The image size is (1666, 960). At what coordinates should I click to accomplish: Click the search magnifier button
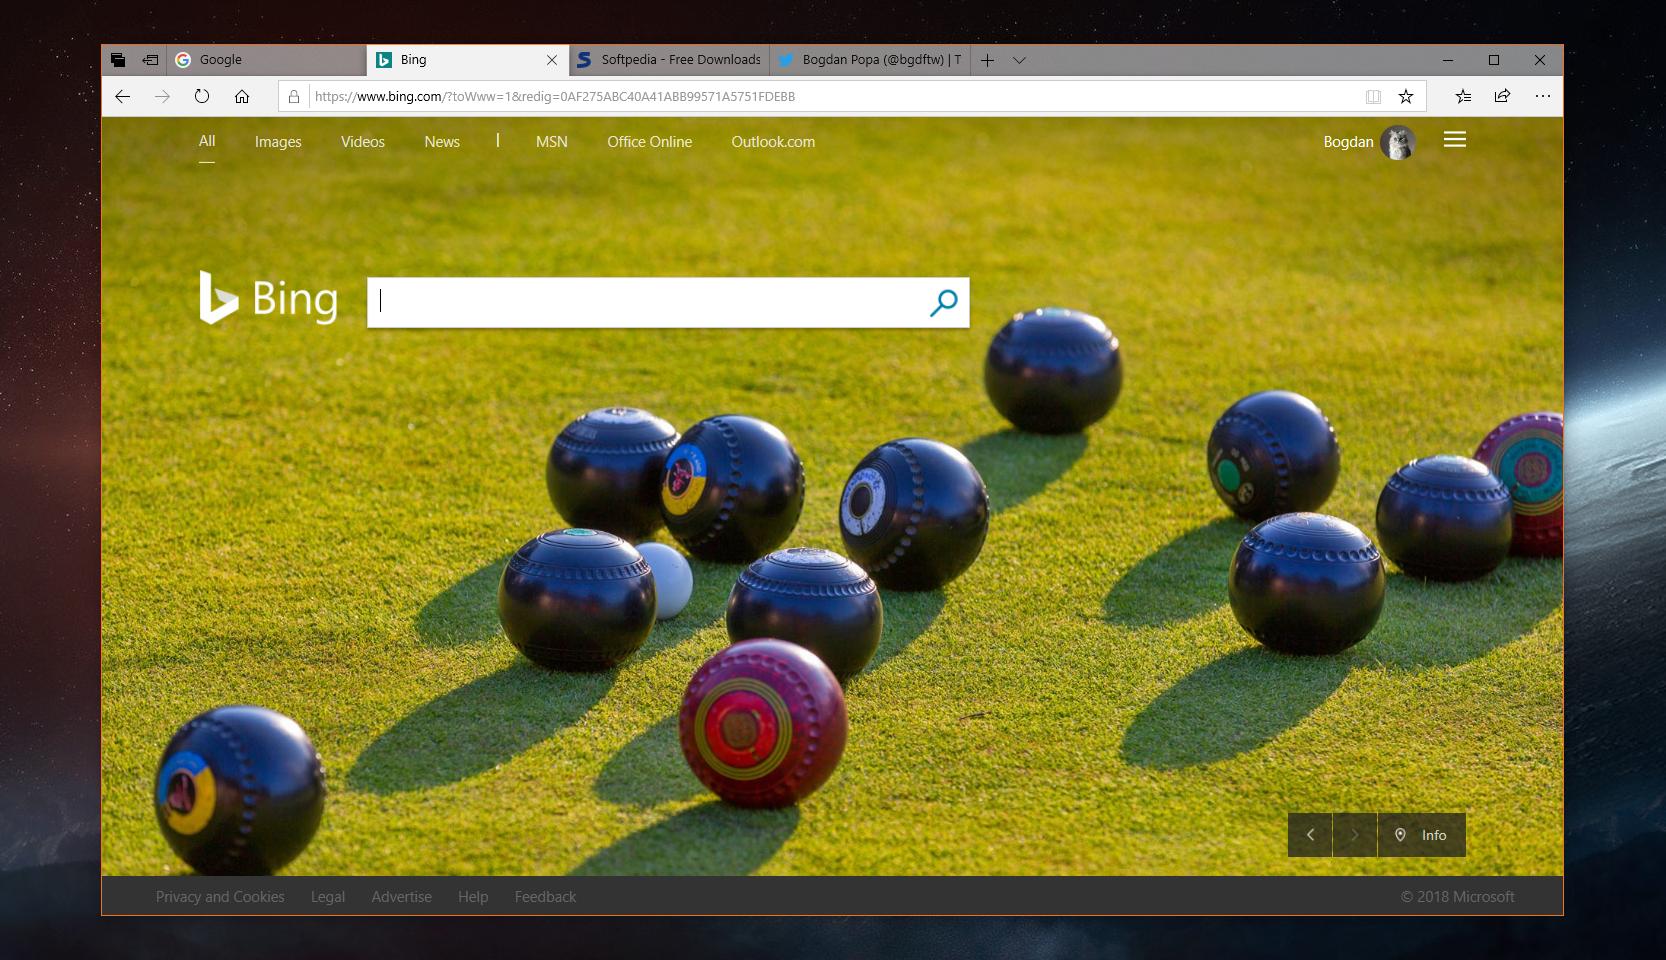[x=943, y=302]
